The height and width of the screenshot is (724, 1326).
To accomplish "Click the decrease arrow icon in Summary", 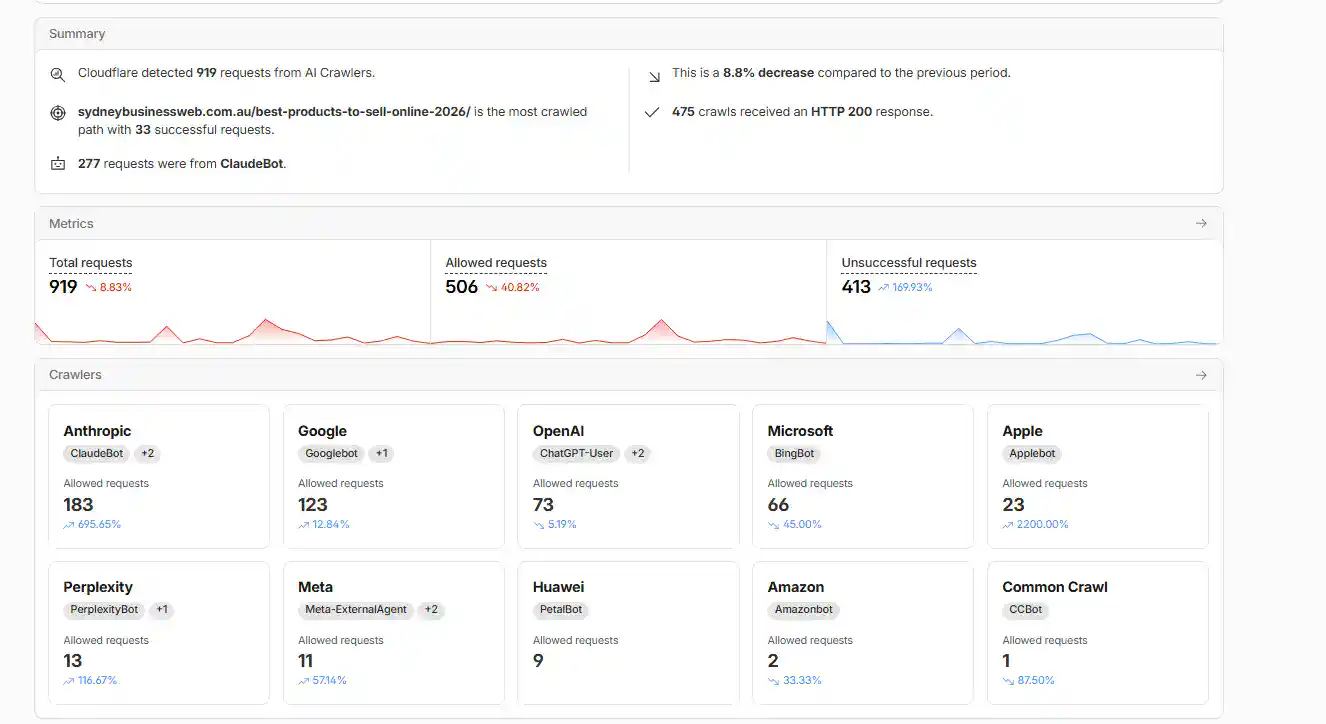I will point(653,75).
